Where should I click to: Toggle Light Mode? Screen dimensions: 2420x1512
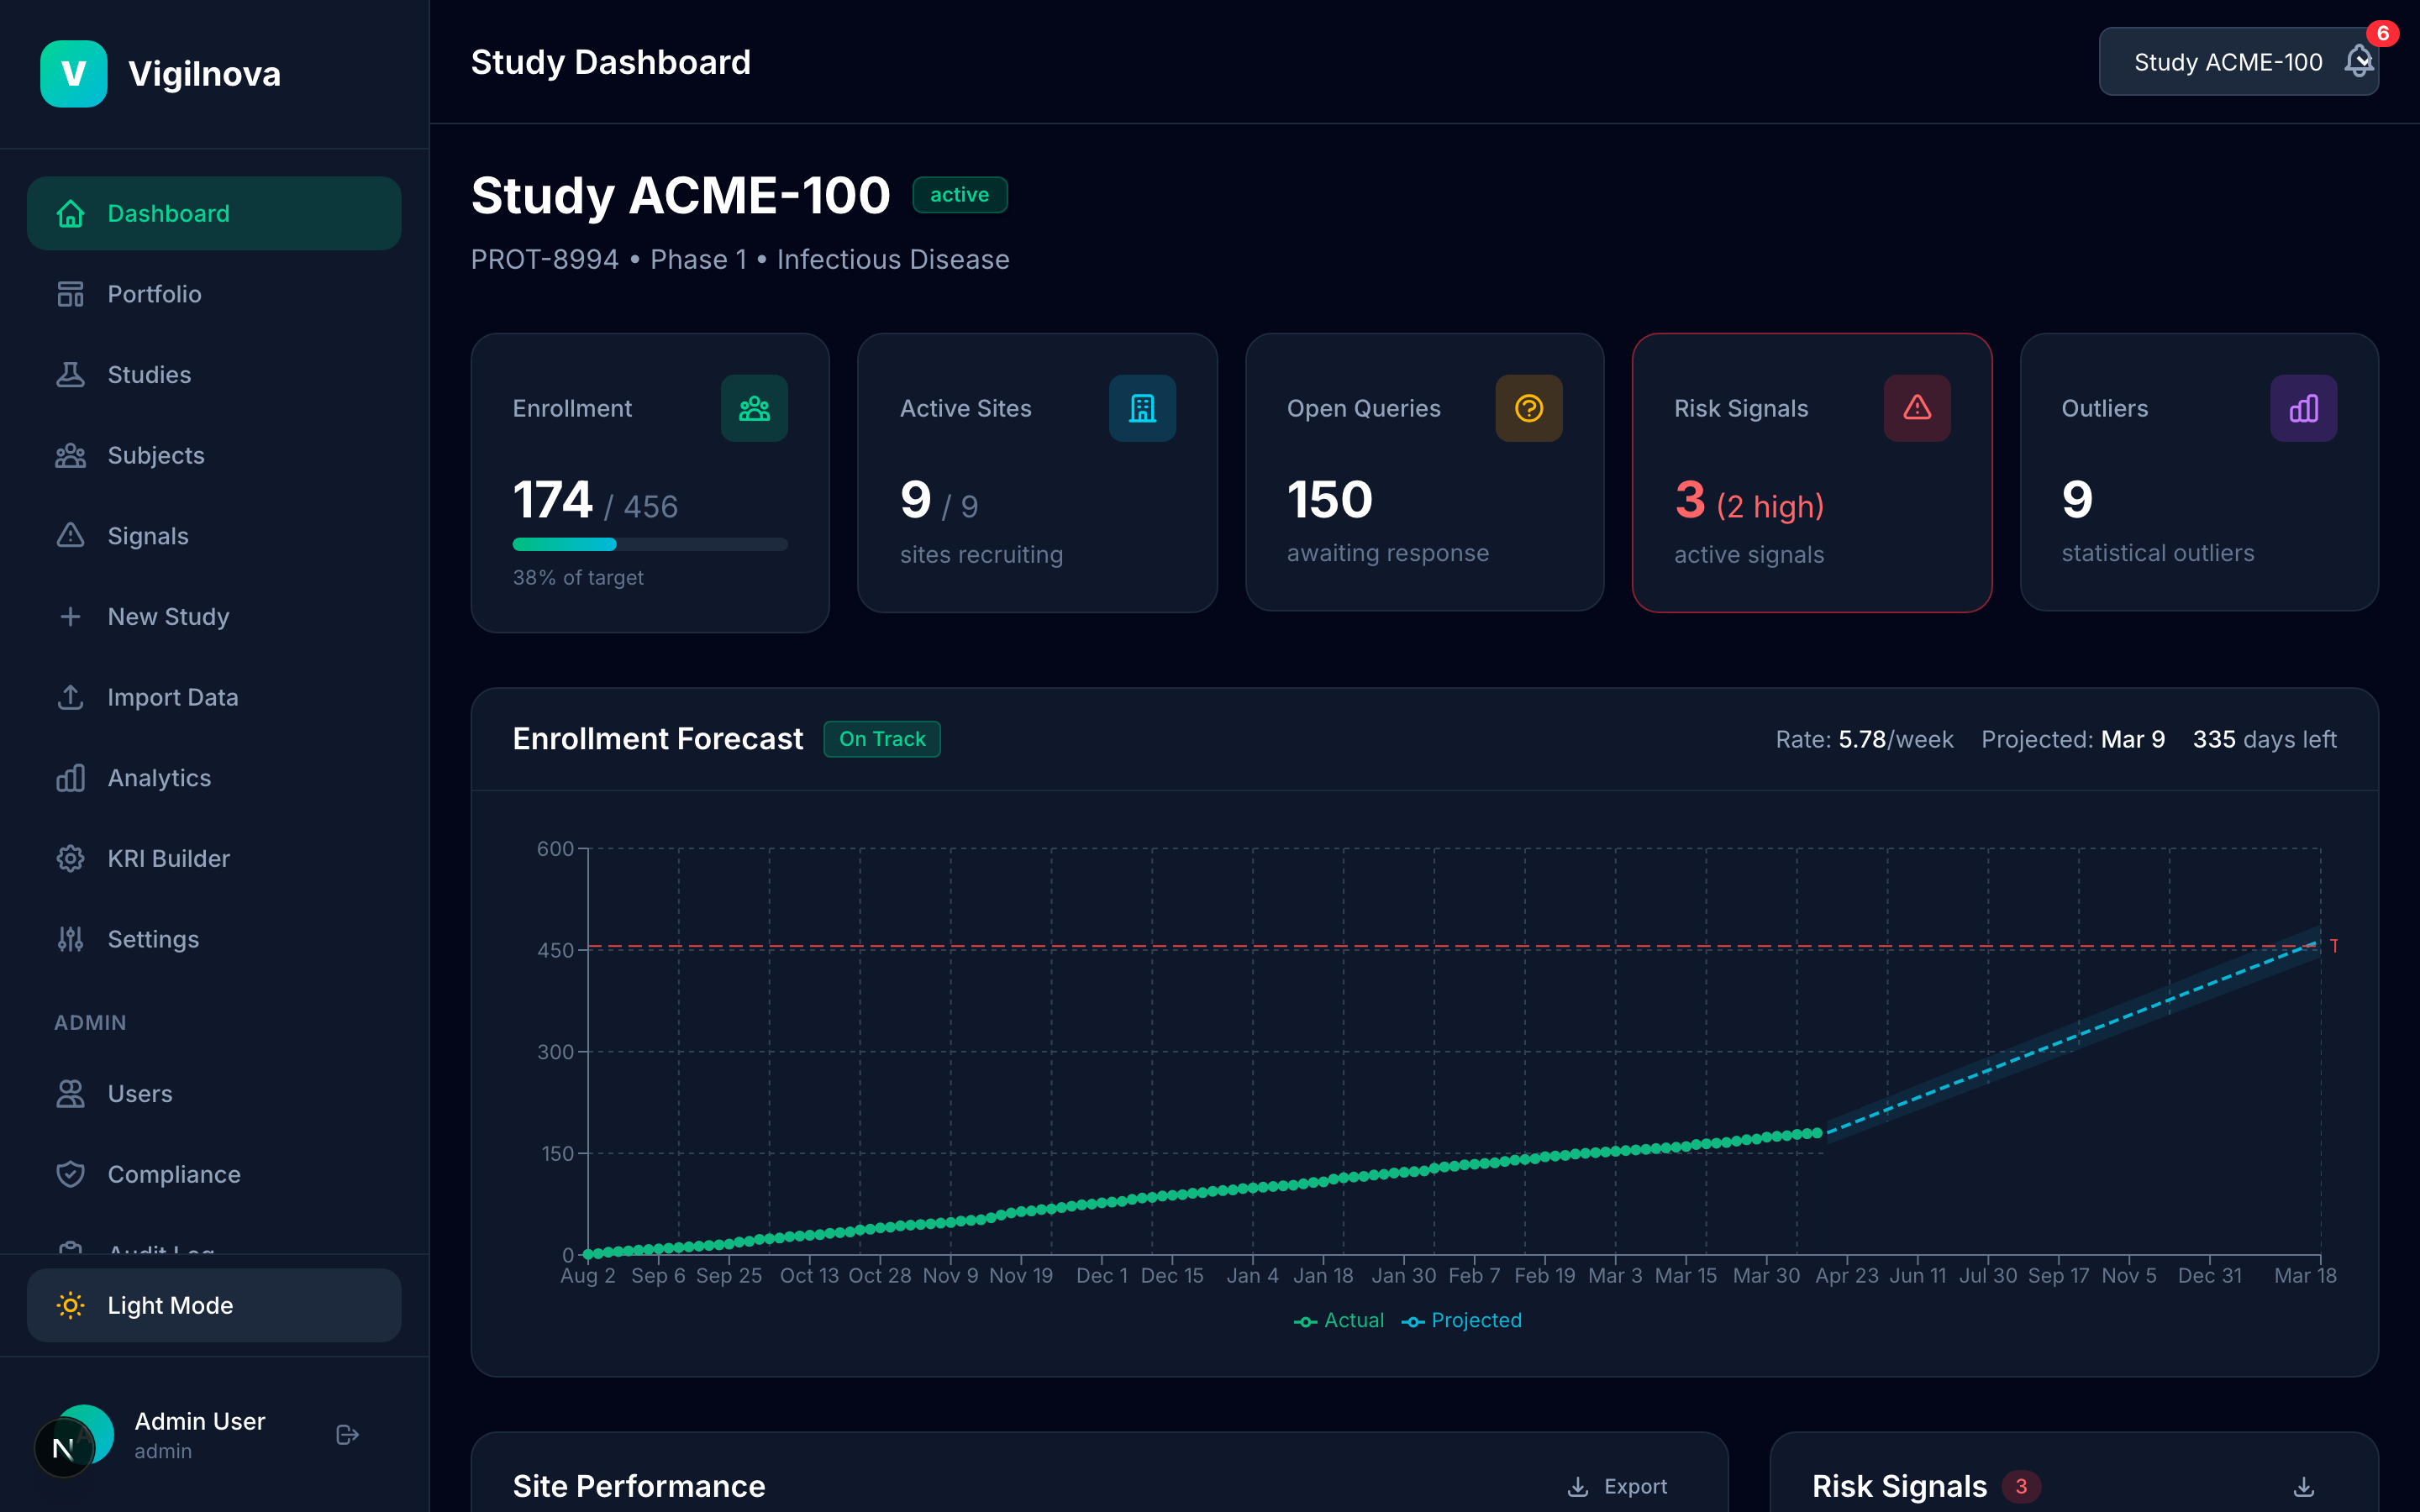coord(169,1305)
